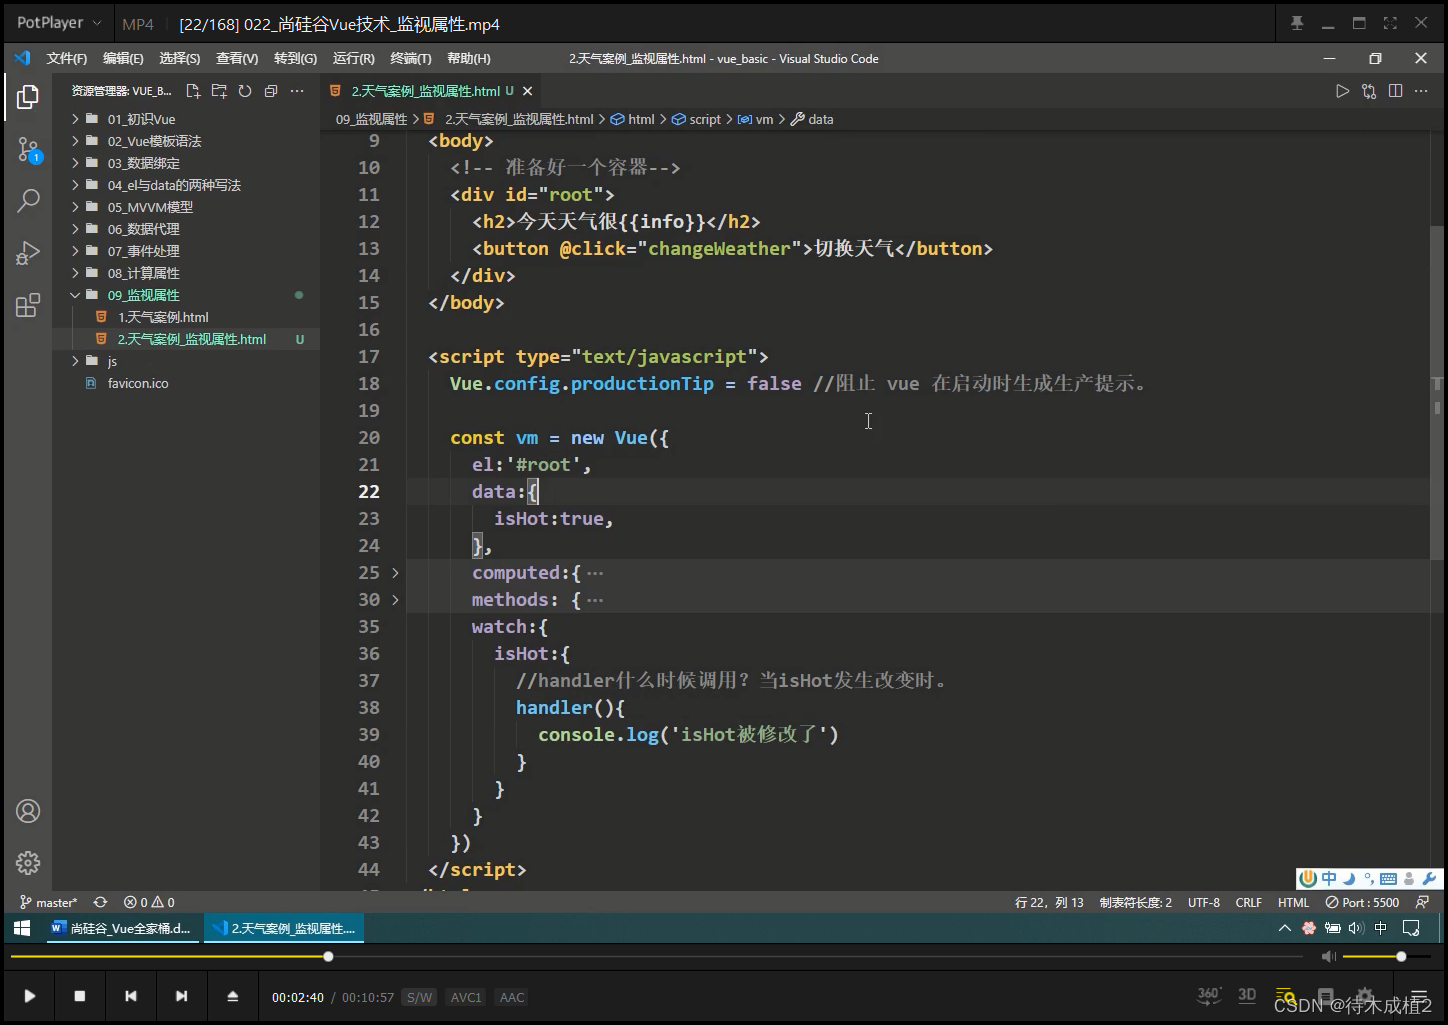Open the 运行(R) menu
Viewport: 1448px width, 1025px height.
click(353, 59)
